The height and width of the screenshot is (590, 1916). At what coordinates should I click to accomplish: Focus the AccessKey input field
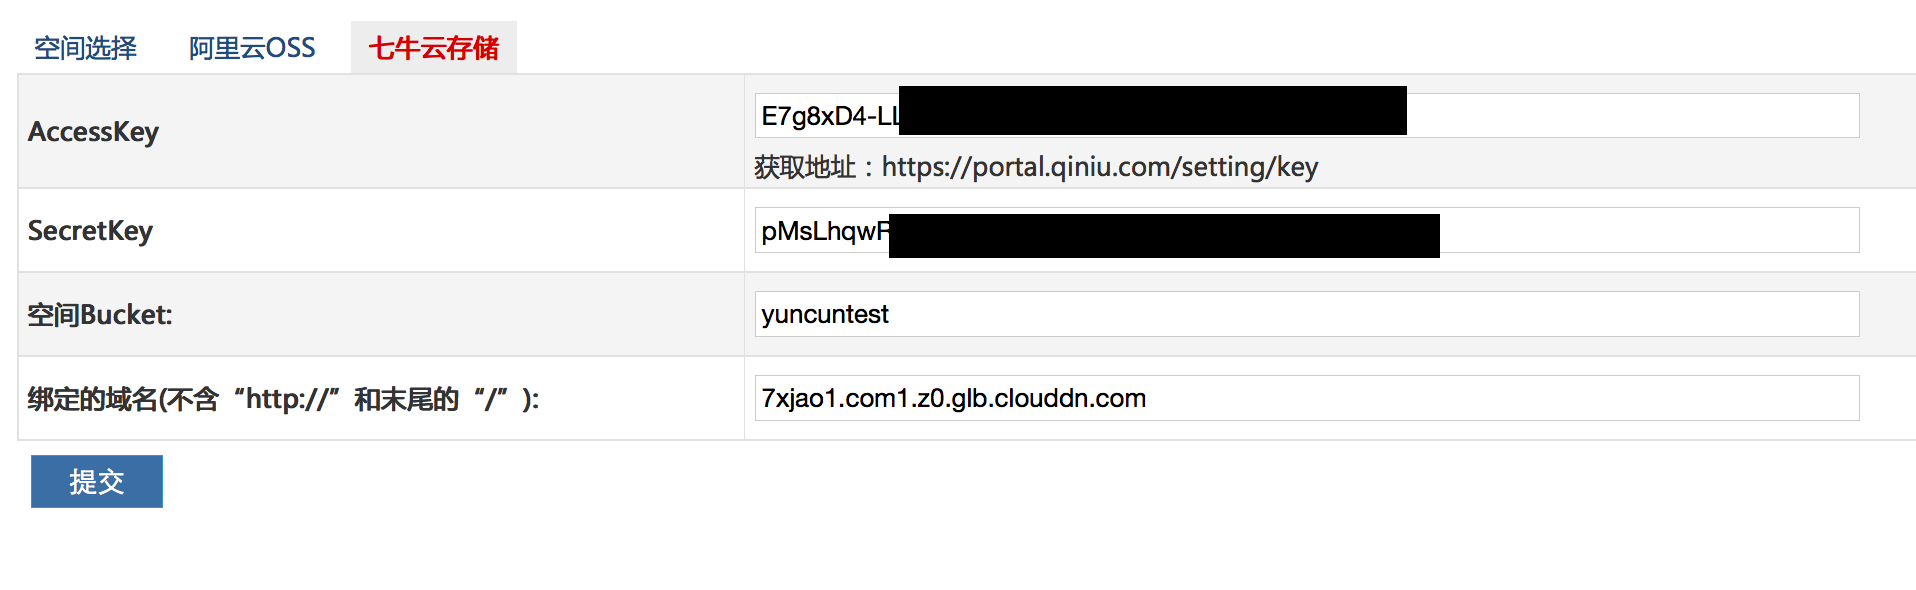tap(1307, 115)
